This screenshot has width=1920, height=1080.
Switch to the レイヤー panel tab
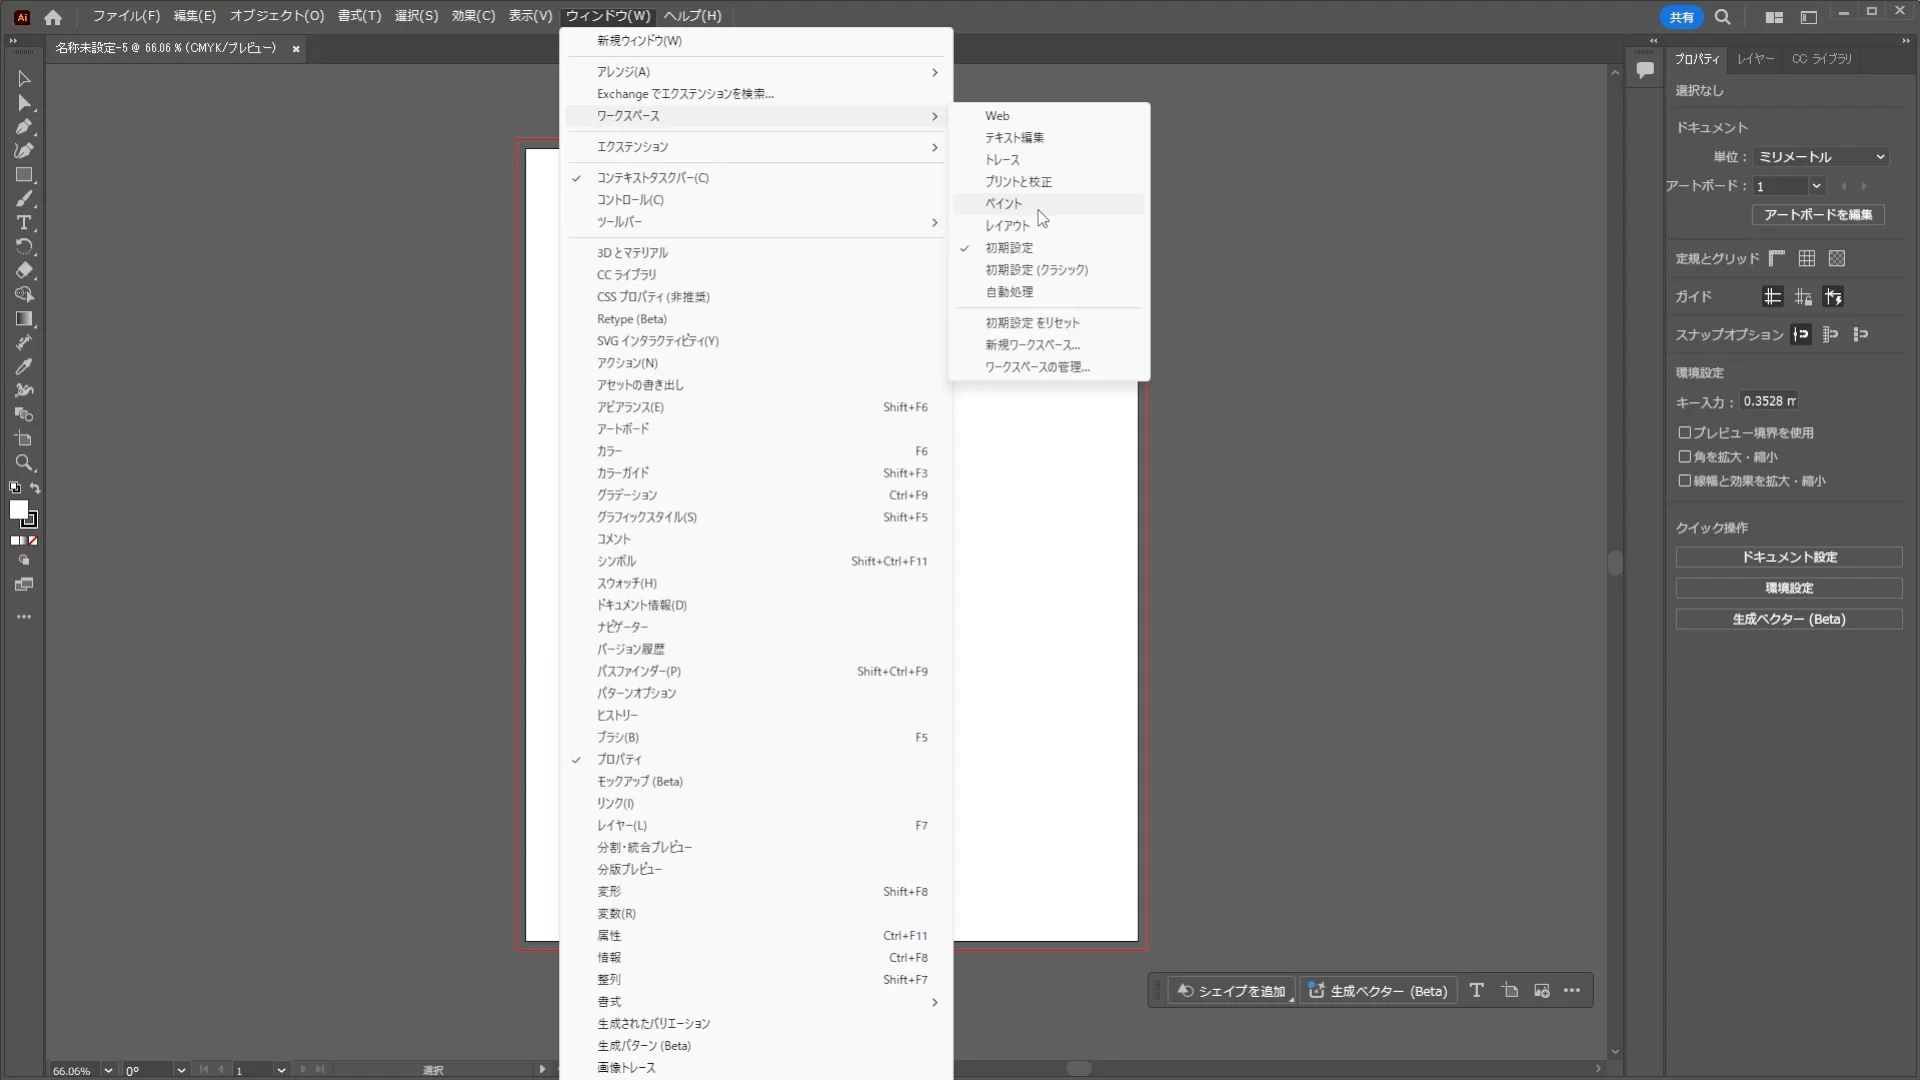coord(1755,59)
